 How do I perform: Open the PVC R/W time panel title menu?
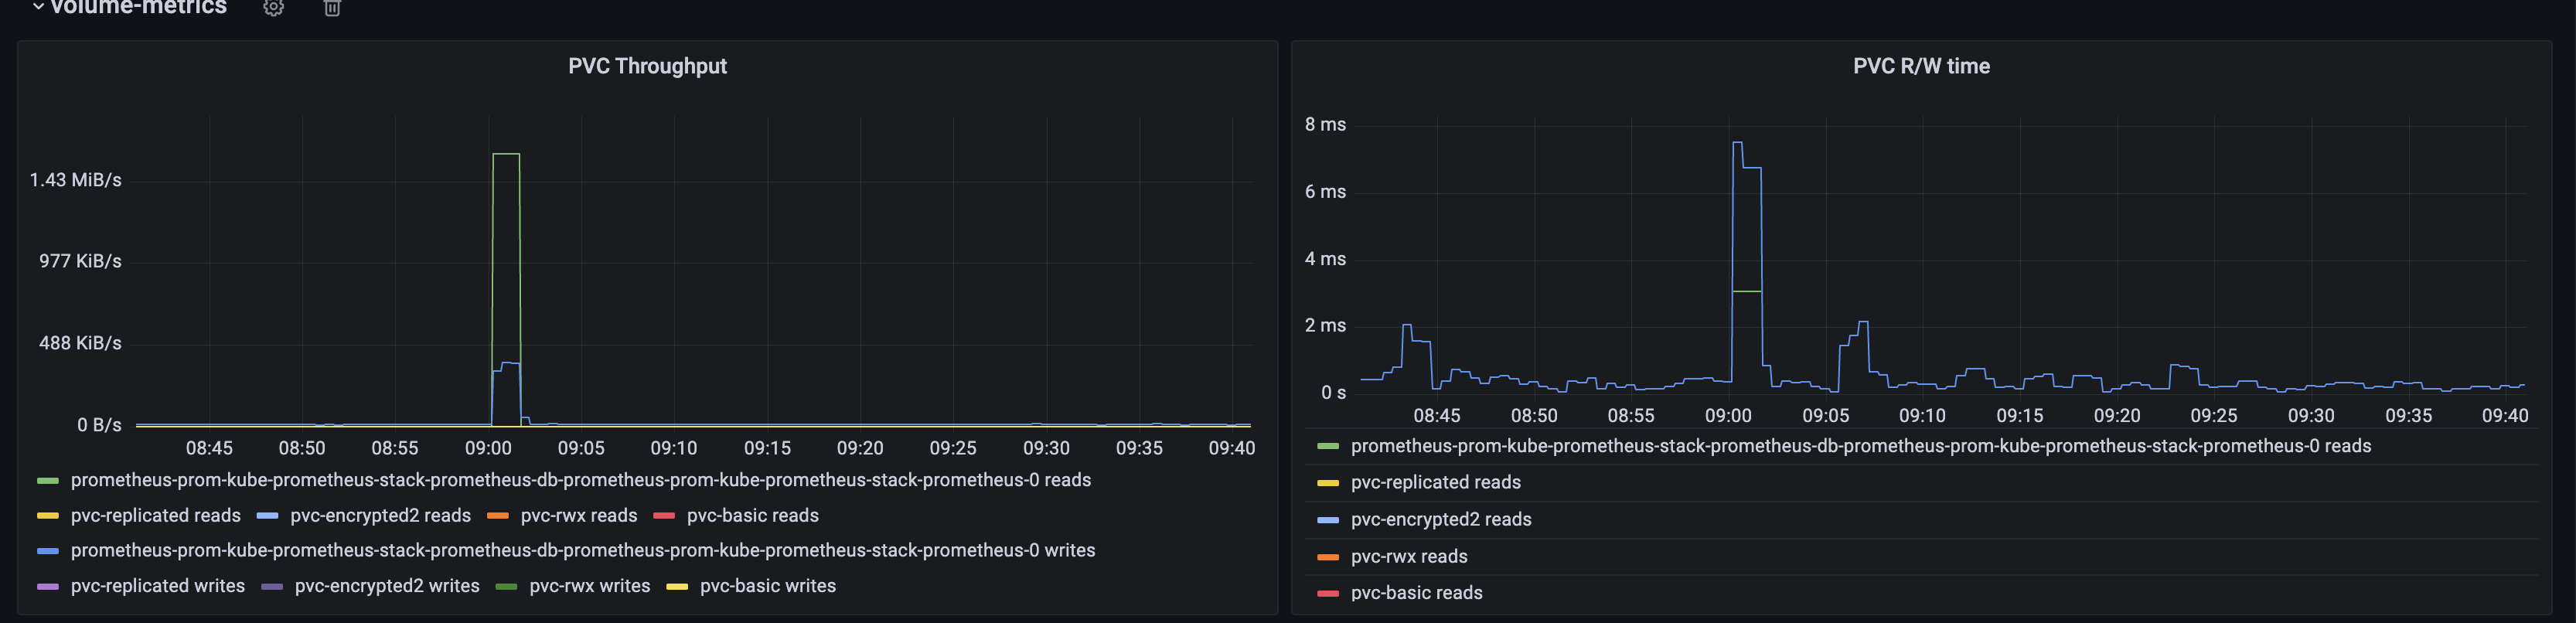[1920, 66]
